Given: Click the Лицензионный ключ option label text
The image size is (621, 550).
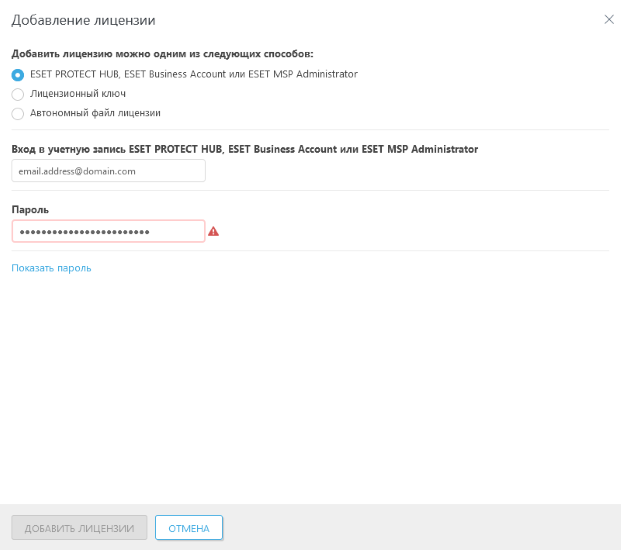Looking at the screenshot, I should (x=77, y=94).
